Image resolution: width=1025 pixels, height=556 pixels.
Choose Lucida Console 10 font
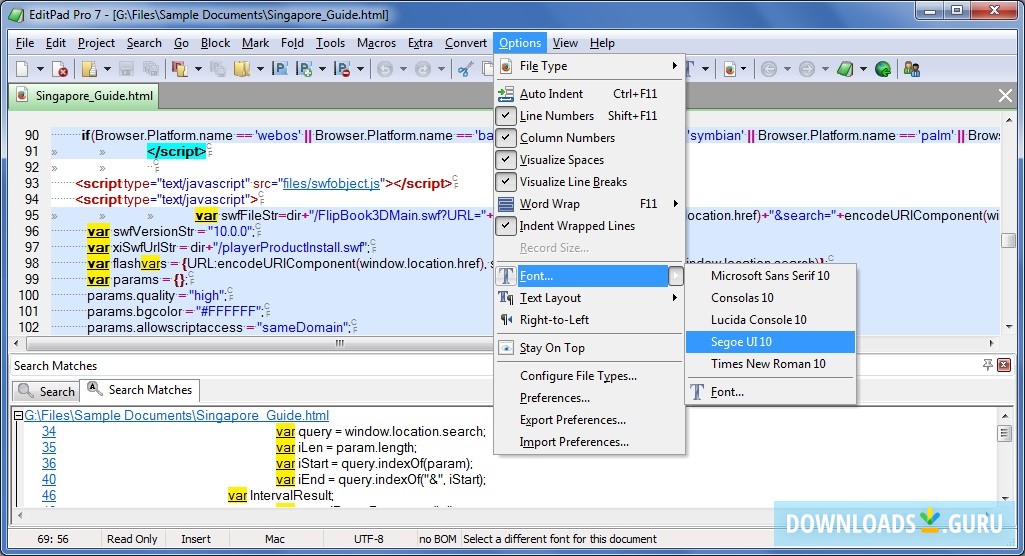click(770, 319)
